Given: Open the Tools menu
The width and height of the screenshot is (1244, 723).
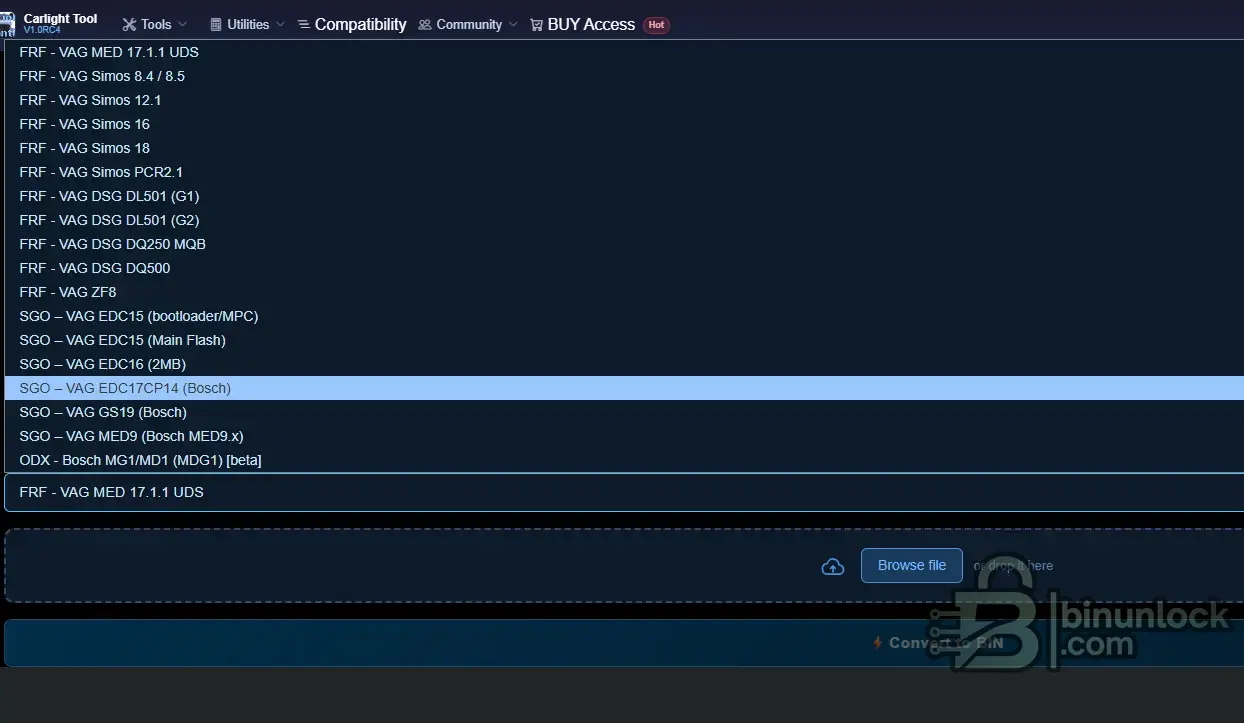Looking at the screenshot, I should coord(156,24).
